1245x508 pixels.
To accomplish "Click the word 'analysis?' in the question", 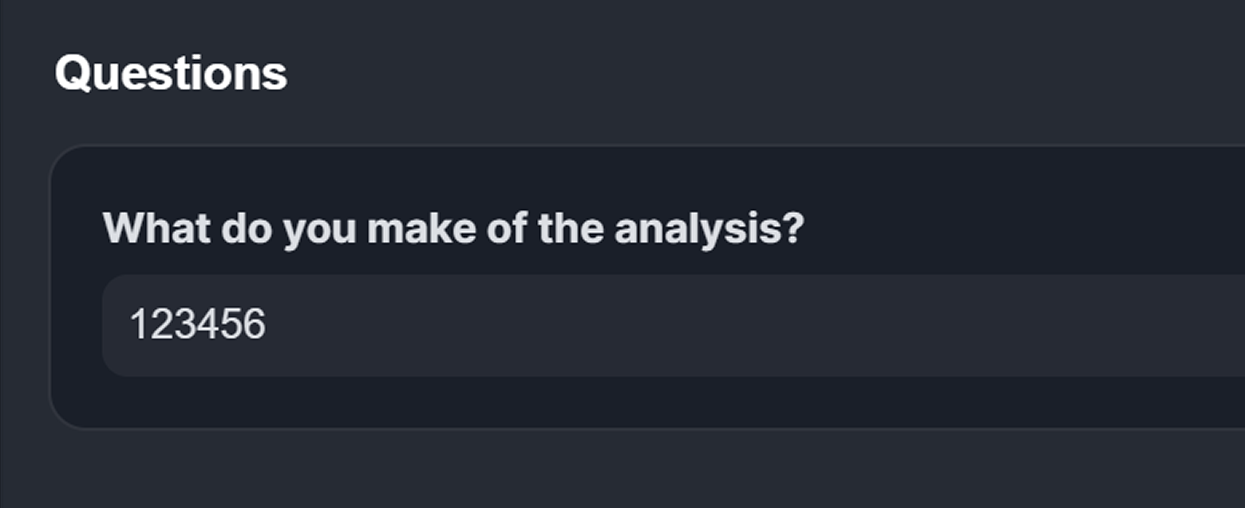I will [x=709, y=228].
